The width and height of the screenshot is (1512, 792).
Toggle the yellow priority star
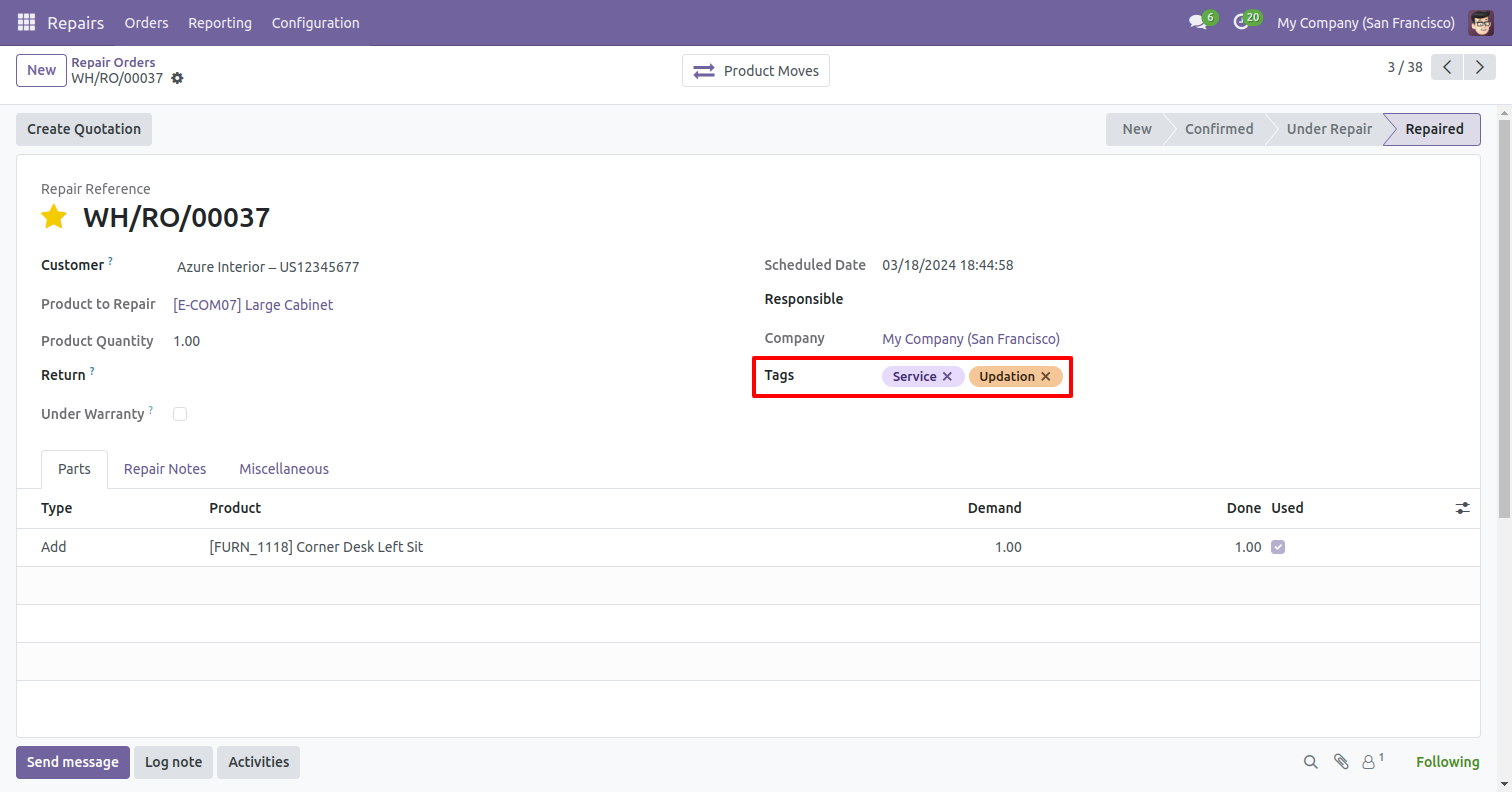pos(54,217)
